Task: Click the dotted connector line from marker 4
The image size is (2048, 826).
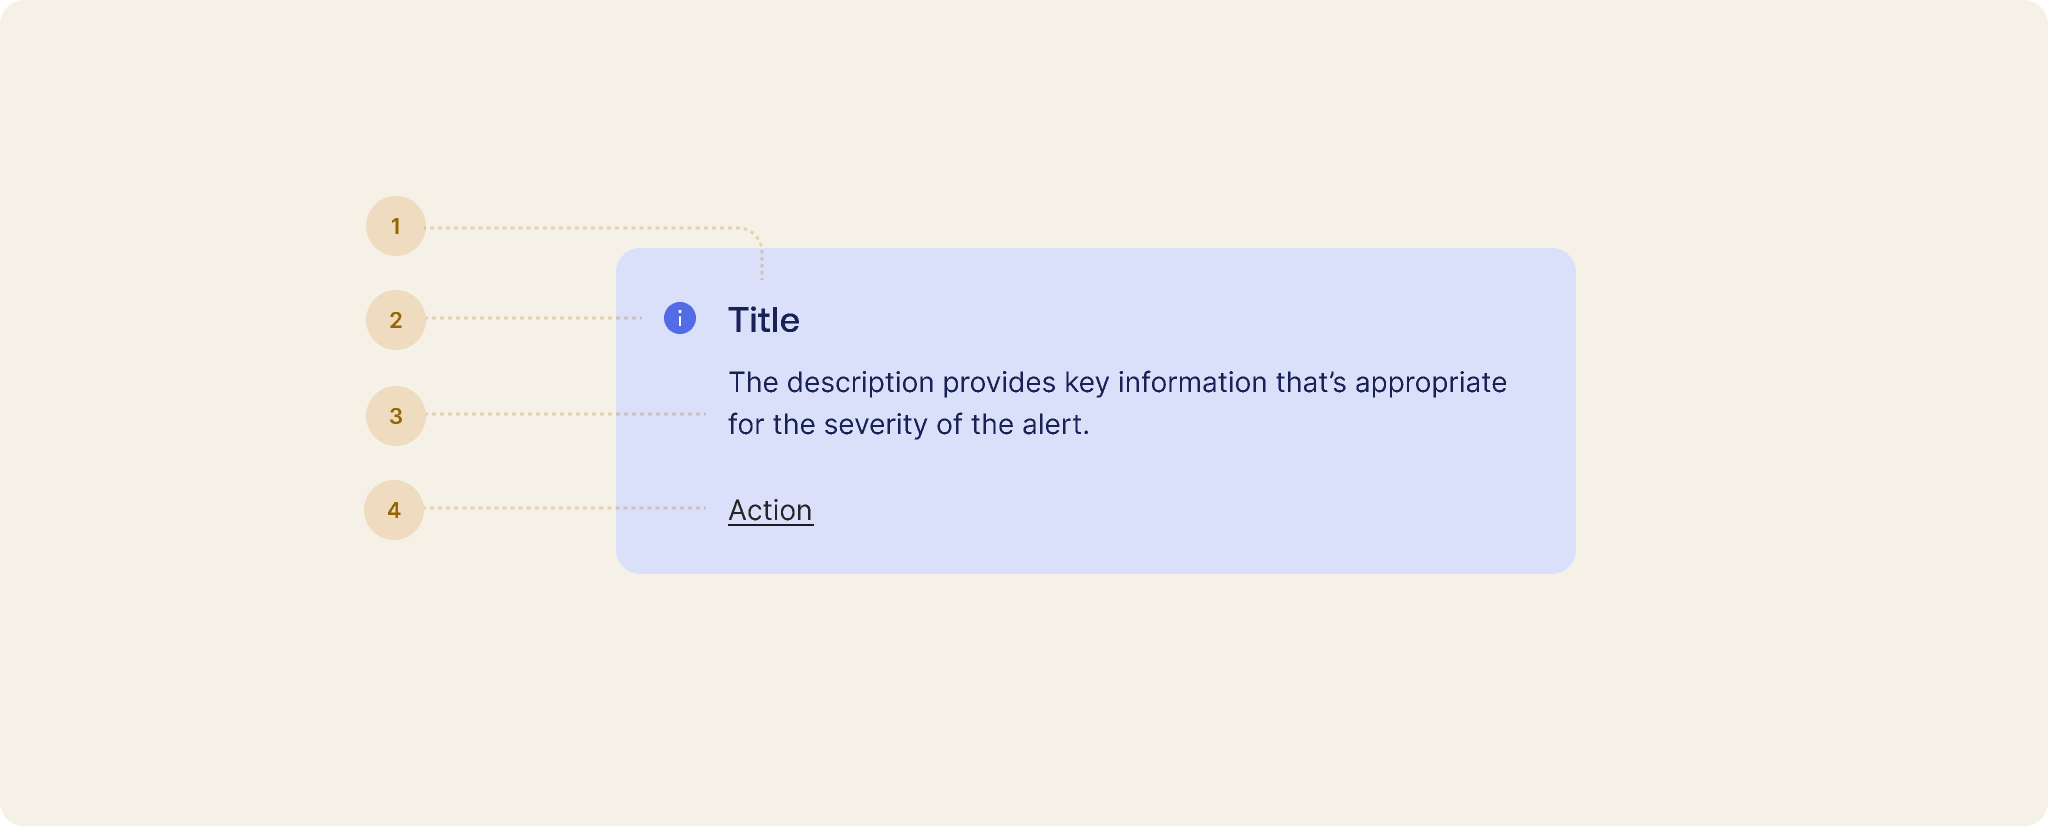Action: [566, 508]
